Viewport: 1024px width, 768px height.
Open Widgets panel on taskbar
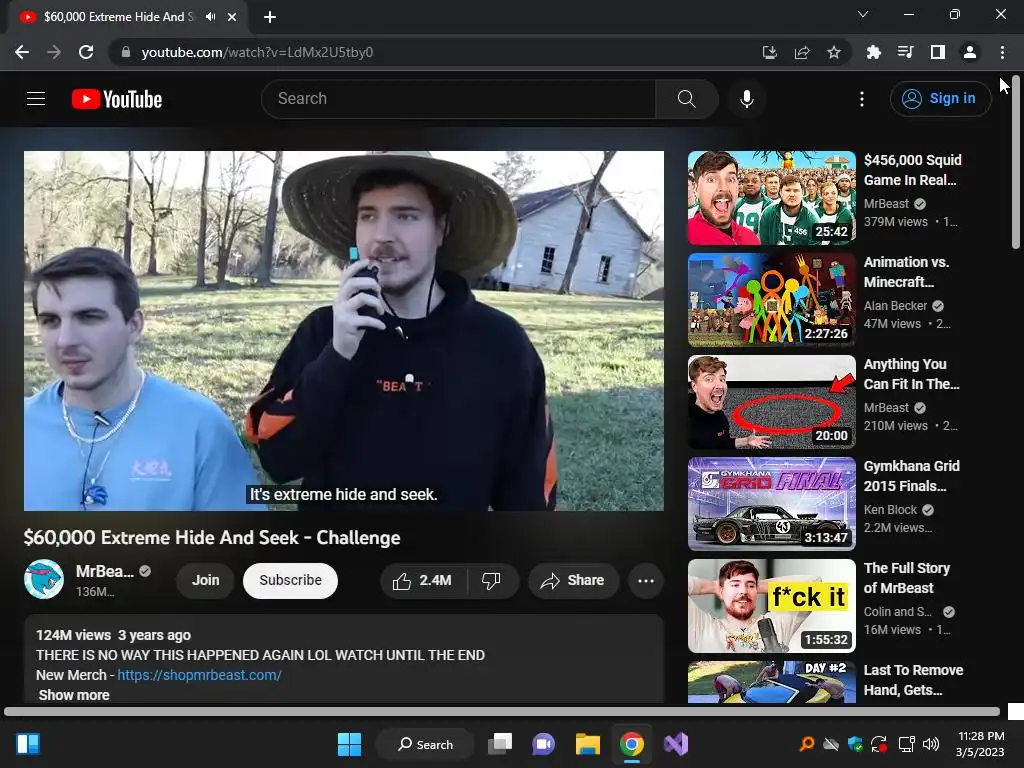[28, 744]
